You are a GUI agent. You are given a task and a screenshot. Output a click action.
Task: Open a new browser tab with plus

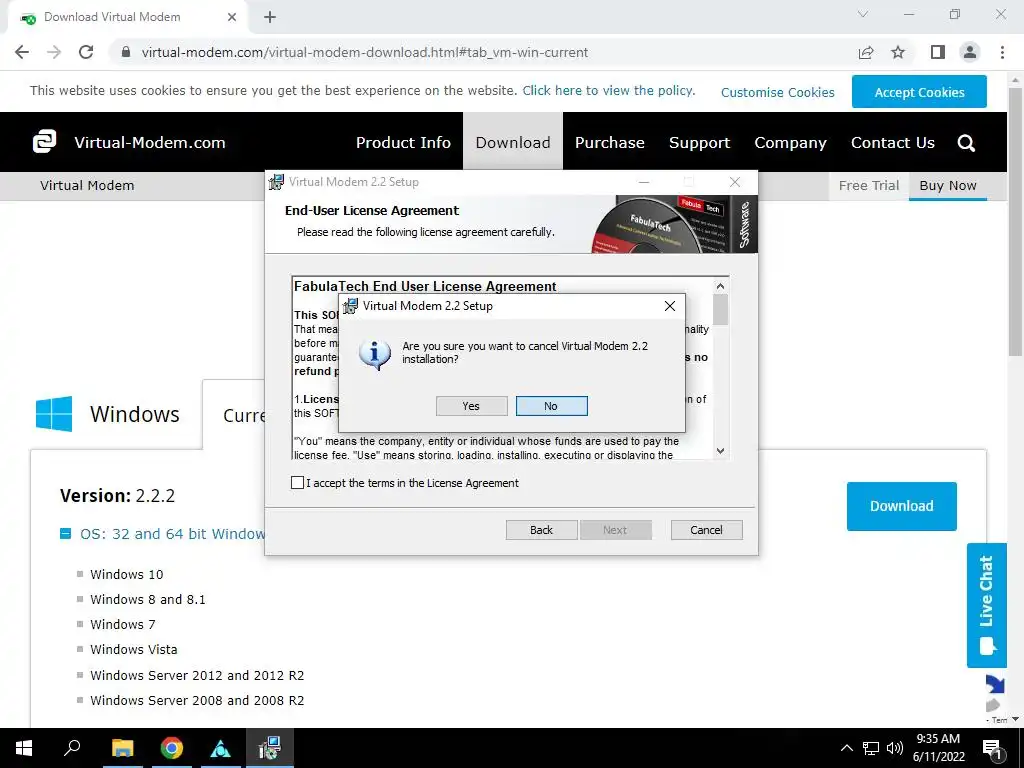[x=270, y=18]
